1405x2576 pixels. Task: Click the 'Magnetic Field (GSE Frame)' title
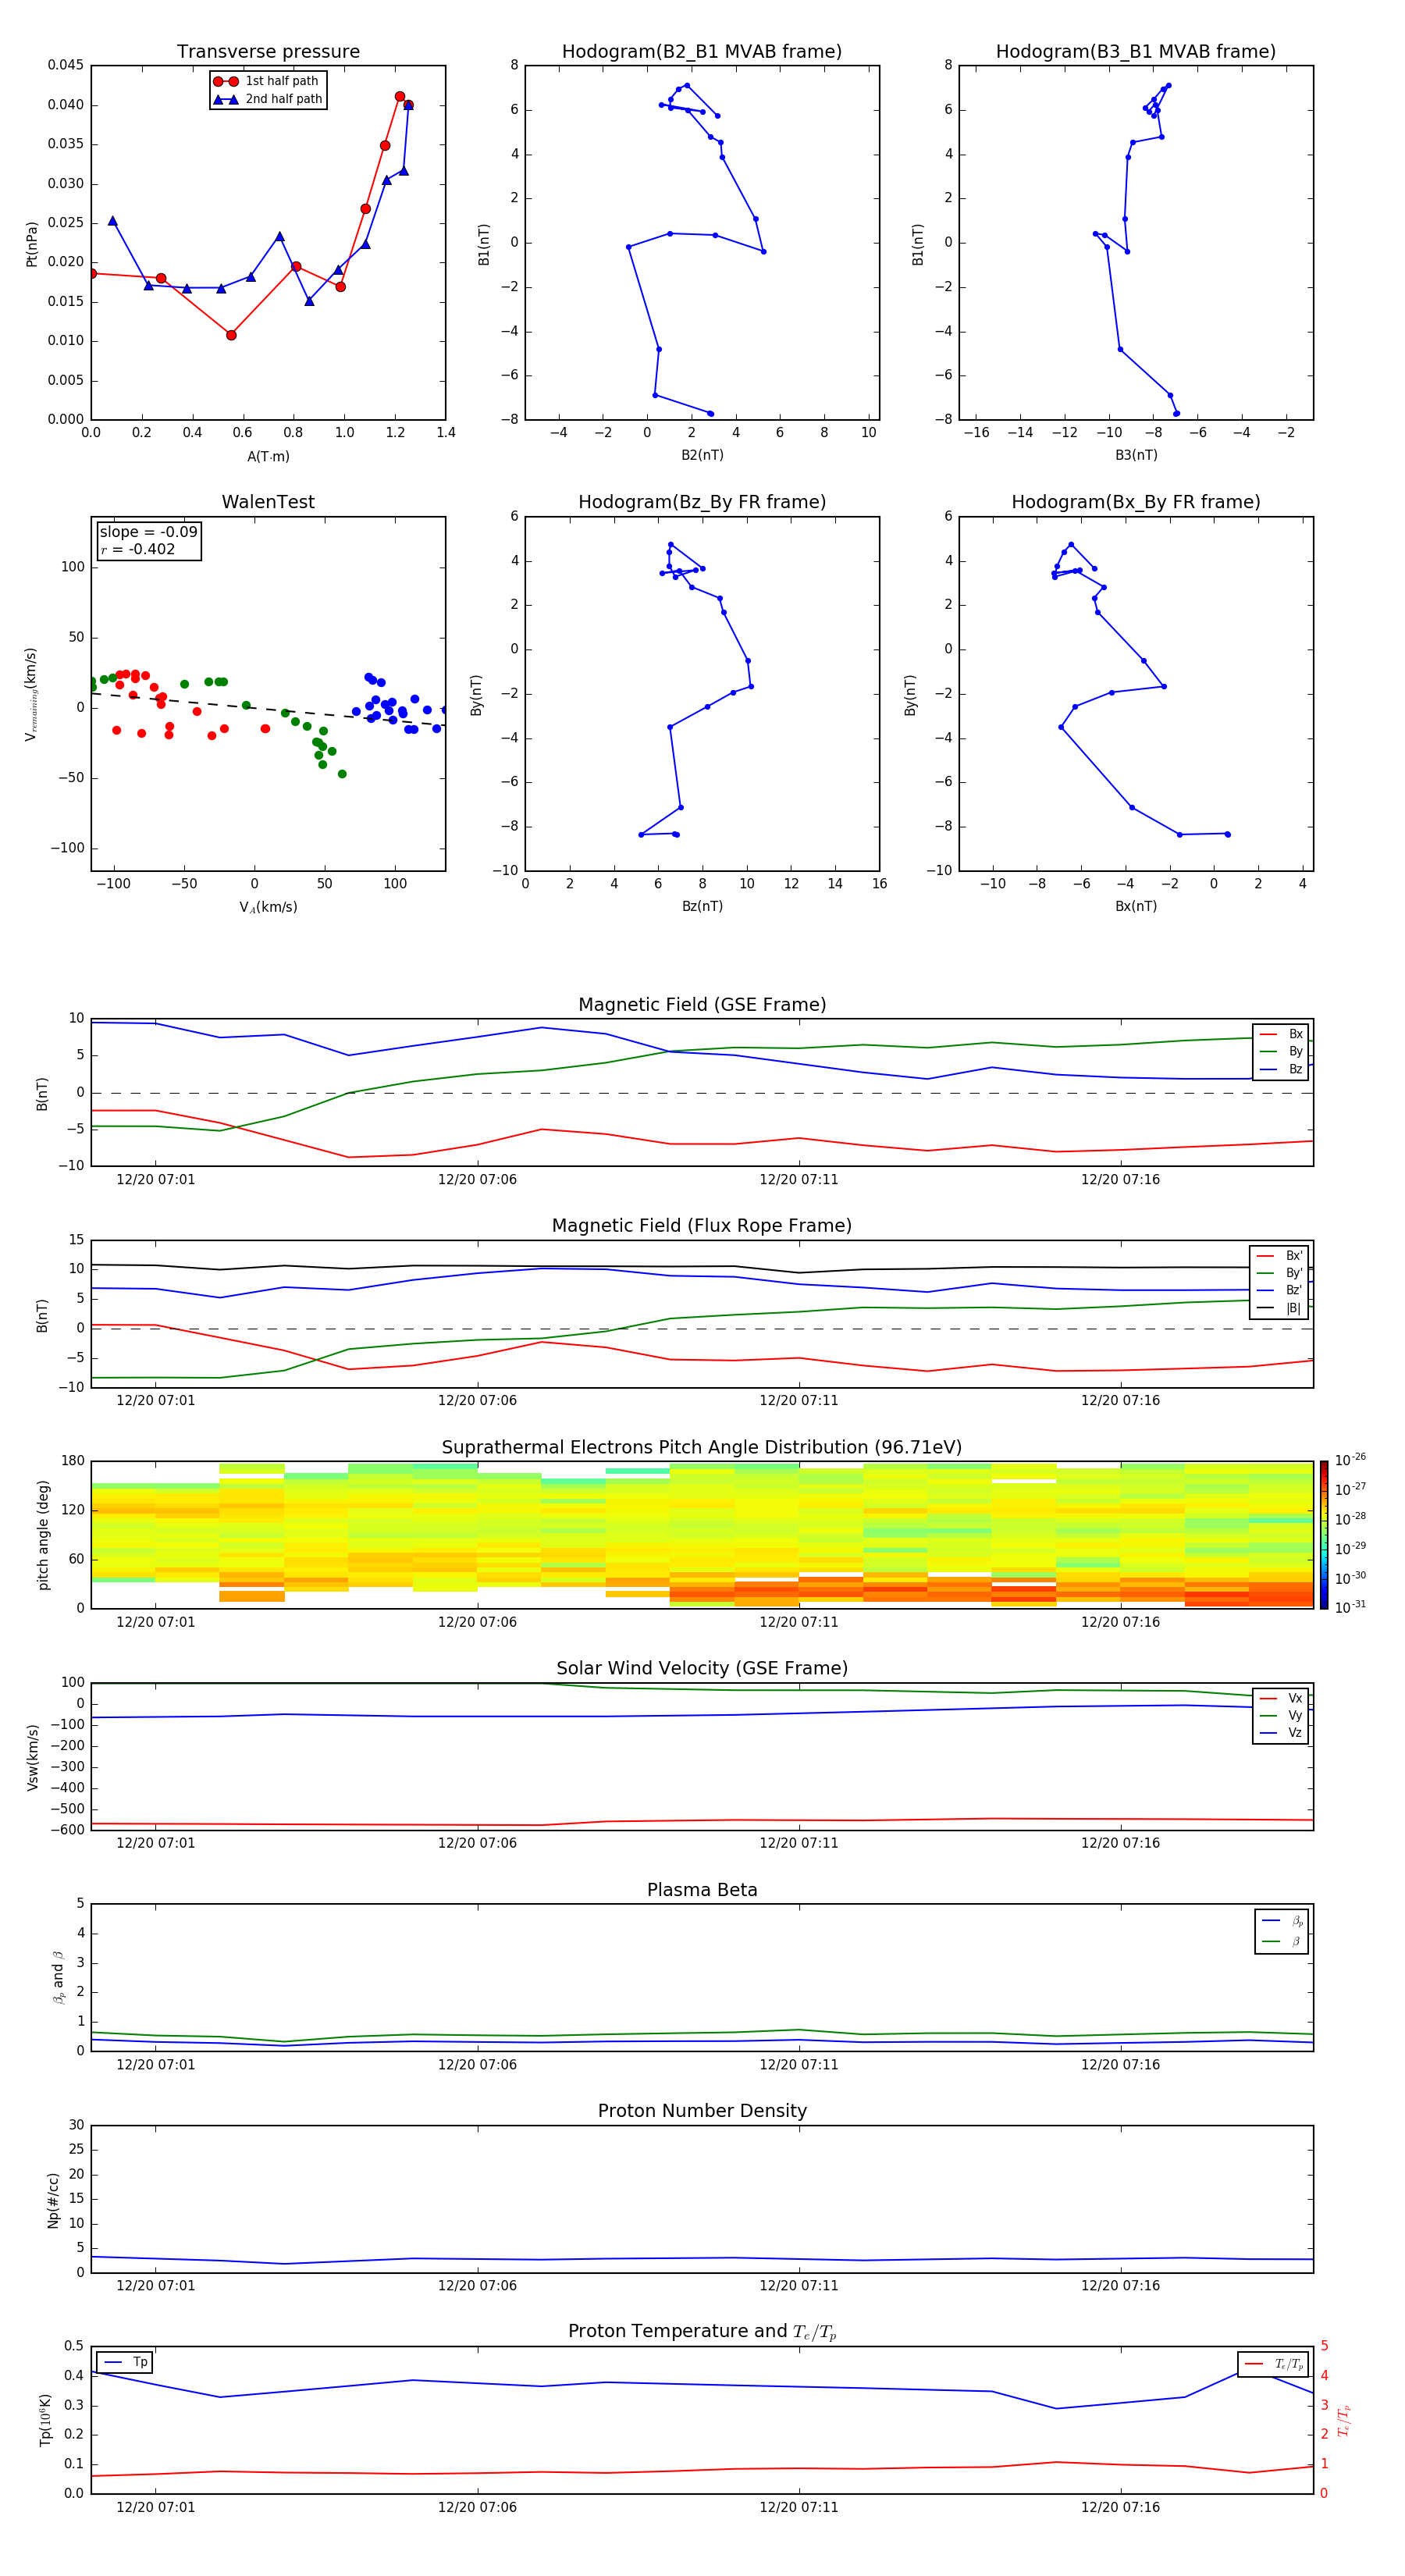click(x=702, y=1004)
